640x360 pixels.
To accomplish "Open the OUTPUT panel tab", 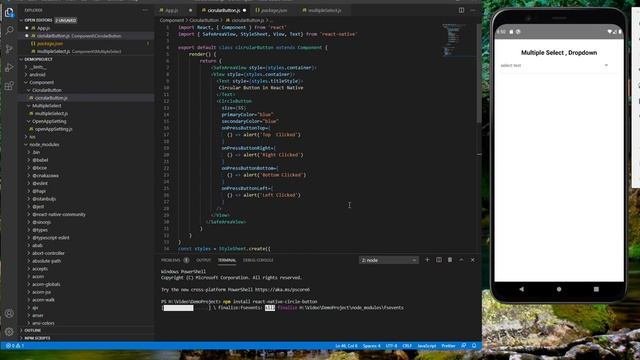I will coord(203,260).
